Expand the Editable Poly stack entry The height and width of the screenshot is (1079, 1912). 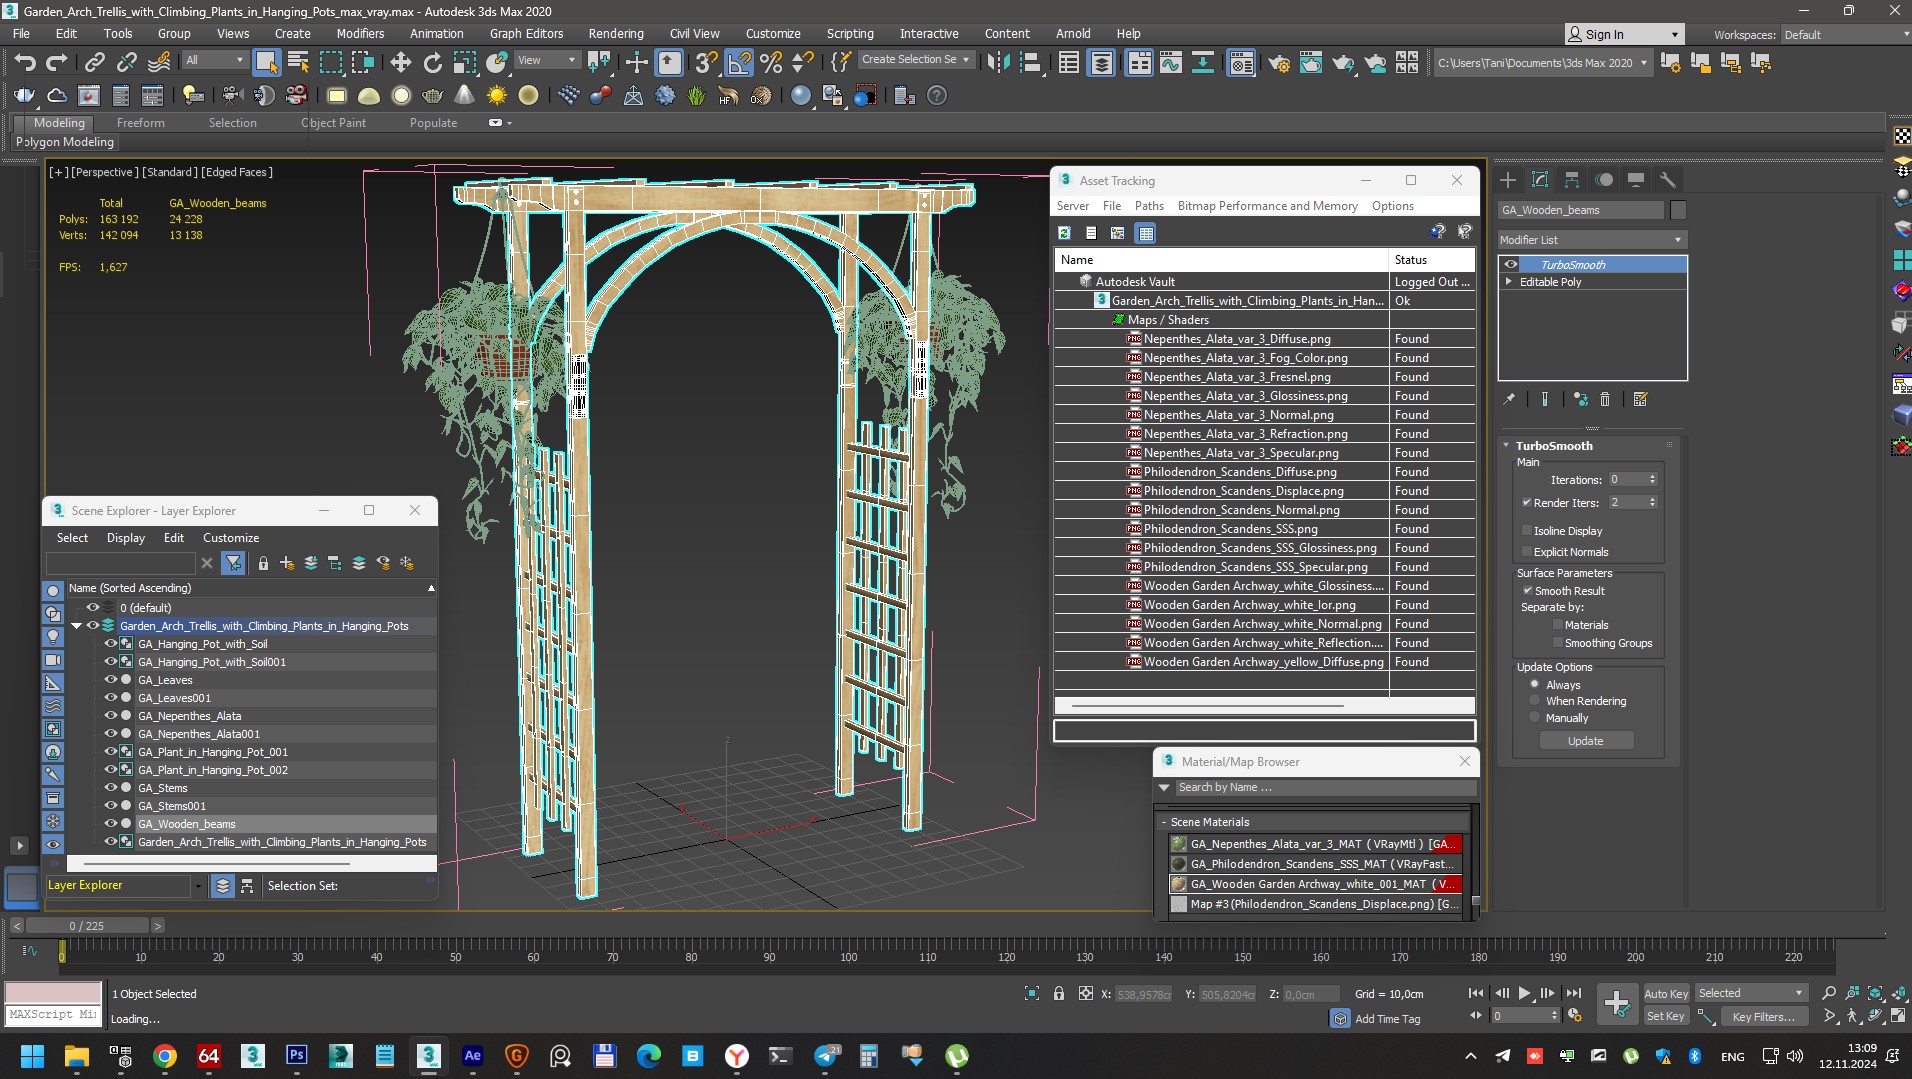coord(1509,282)
